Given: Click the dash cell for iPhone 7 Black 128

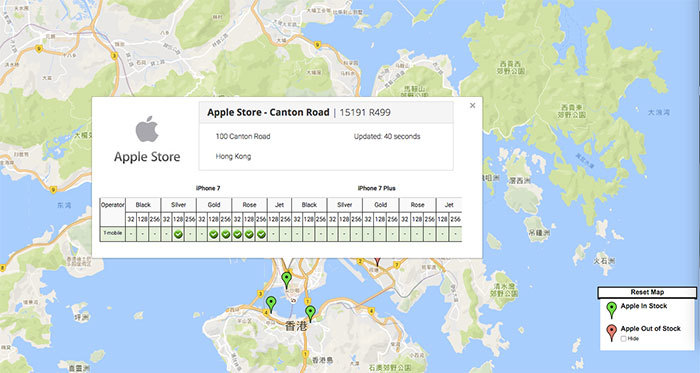Looking at the screenshot, I should coord(143,234).
